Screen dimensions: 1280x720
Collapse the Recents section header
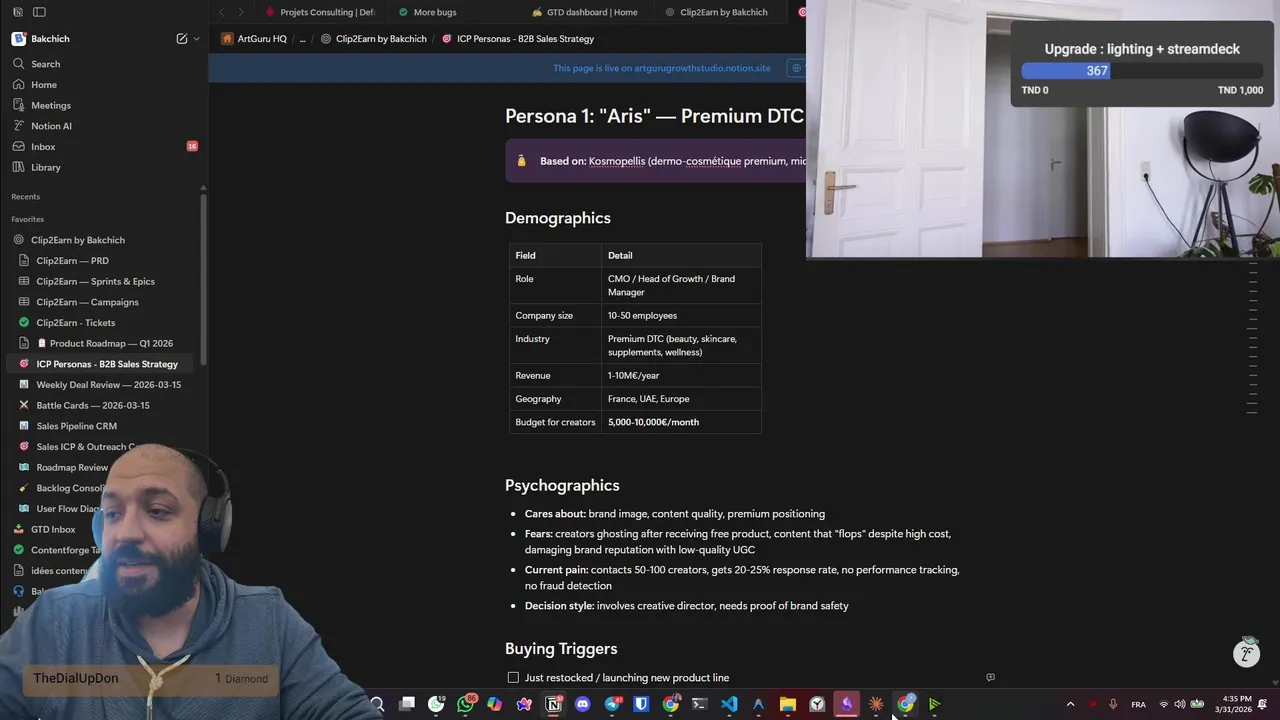click(26, 197)
